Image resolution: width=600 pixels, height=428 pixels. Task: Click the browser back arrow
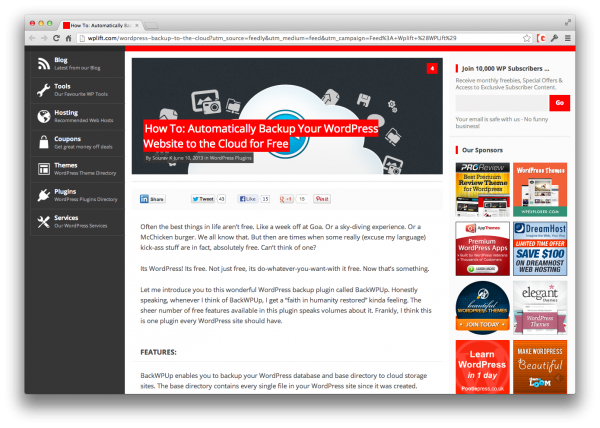32,38
